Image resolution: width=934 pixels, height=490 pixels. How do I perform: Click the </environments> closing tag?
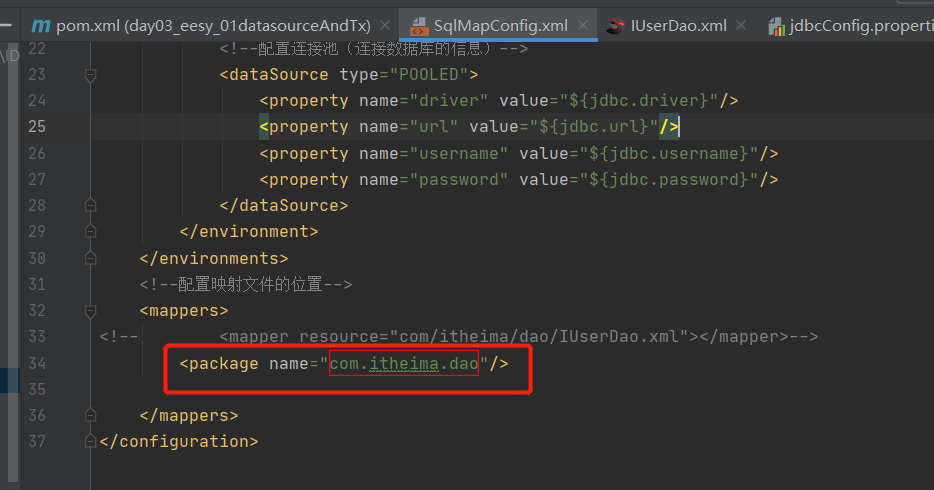[x=214, y=258]
